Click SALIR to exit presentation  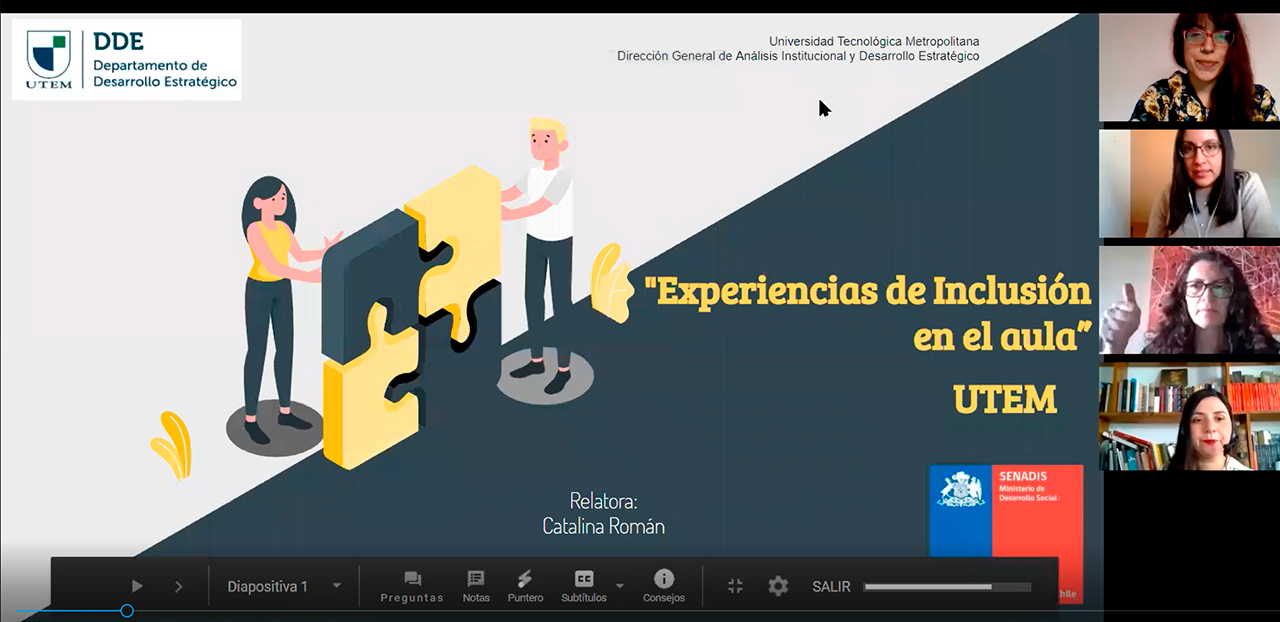click(x=831, y=587)
